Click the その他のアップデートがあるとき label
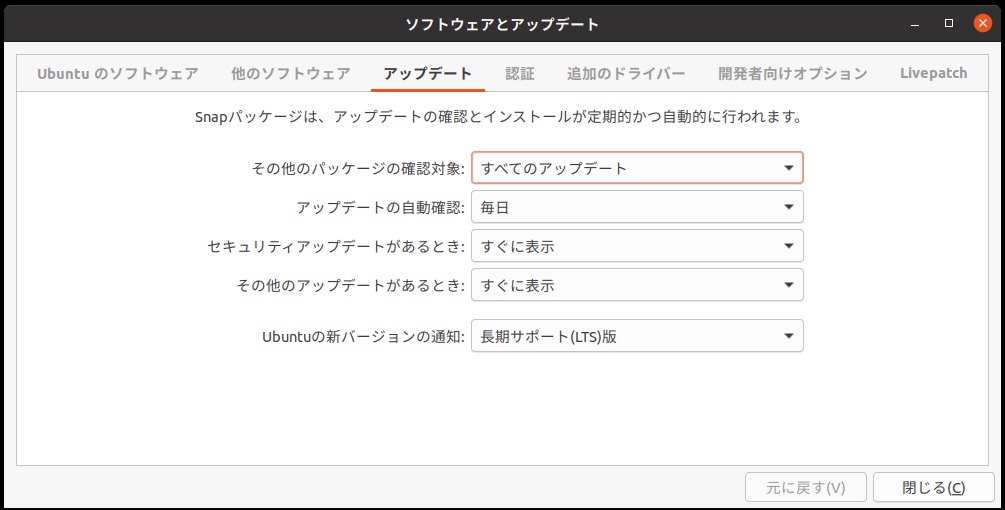This screenshot has width=1005, height=510. [351, 286]
